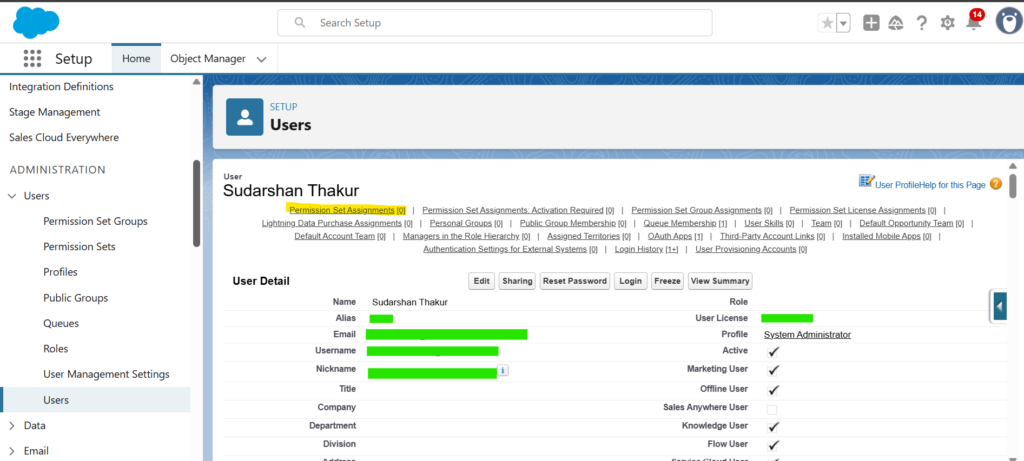Screen dimensions: 1024x461
Task: Click the User Profile edit layout icon
Action: pos(866,181)
